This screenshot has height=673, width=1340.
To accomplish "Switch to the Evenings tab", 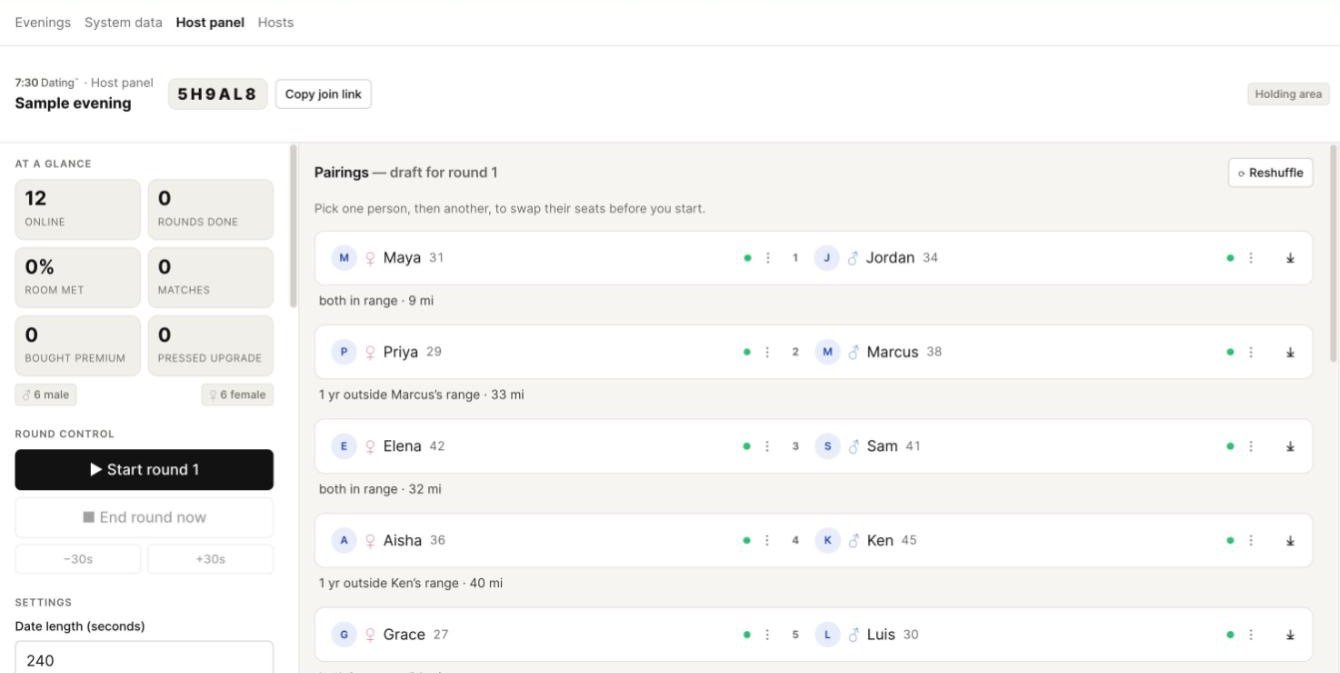I will click(x=43, y=22).
